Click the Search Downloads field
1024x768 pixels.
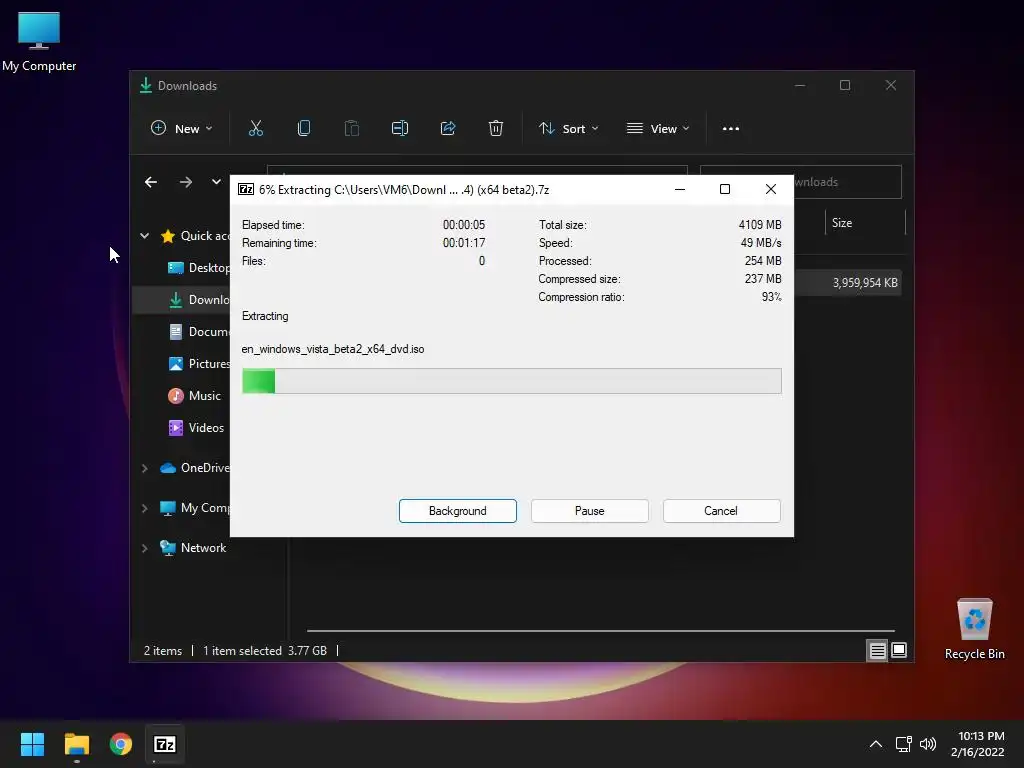[x=847, y=182]
